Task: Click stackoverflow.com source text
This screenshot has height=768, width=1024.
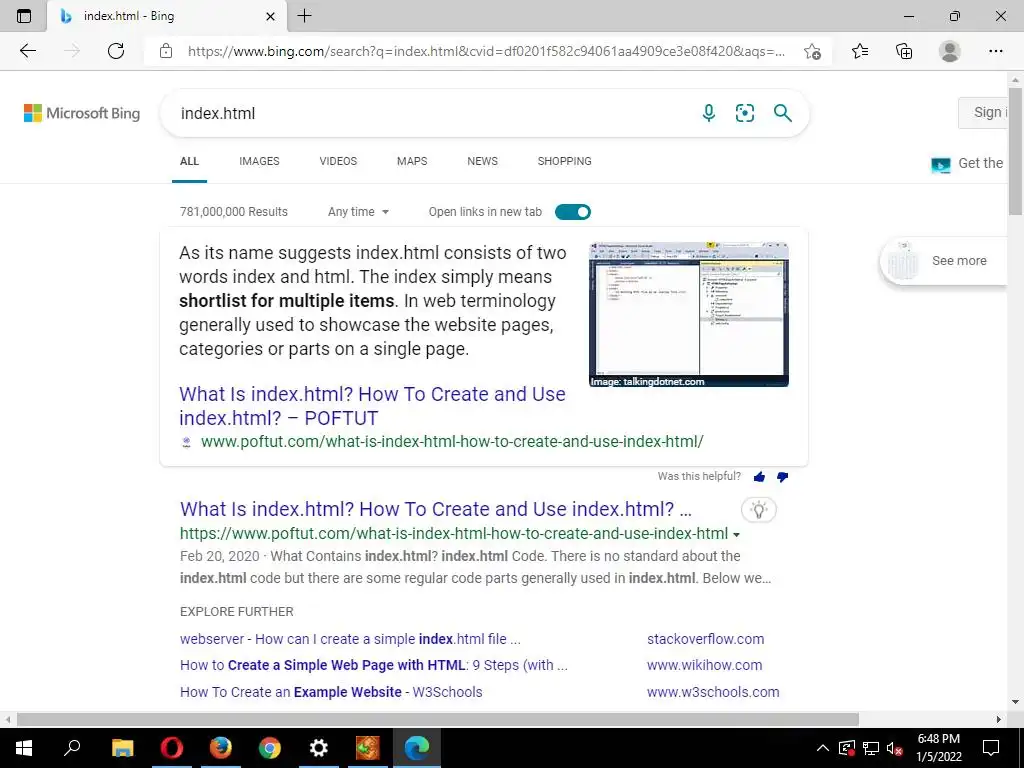Action: click(x=705, y=639)
